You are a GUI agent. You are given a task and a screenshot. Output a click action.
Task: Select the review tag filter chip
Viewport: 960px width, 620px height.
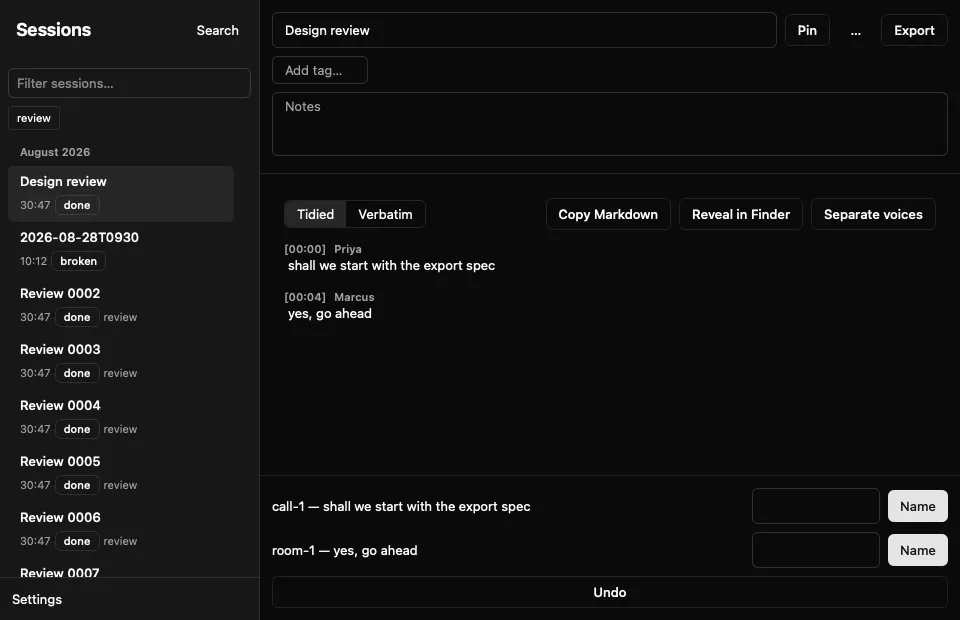click(x=34, y=118)
